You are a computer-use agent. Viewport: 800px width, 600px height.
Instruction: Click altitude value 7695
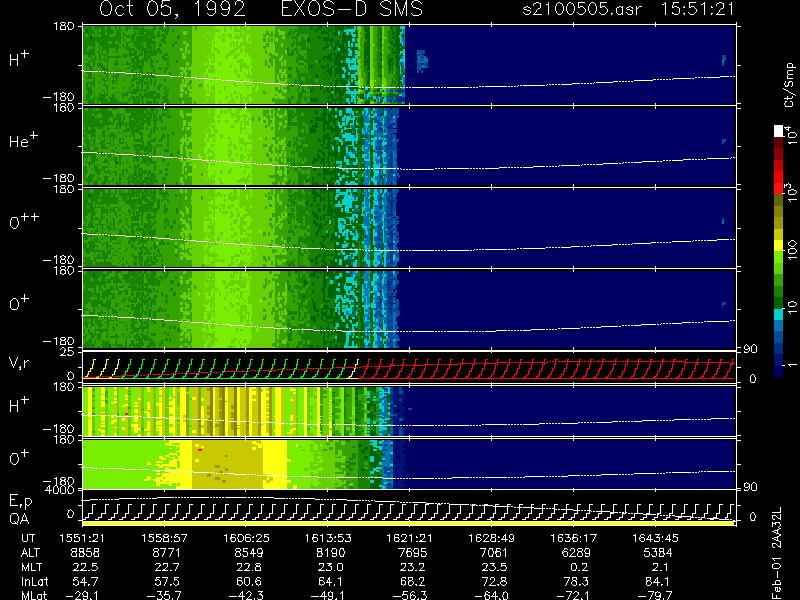tap(412, 553)
